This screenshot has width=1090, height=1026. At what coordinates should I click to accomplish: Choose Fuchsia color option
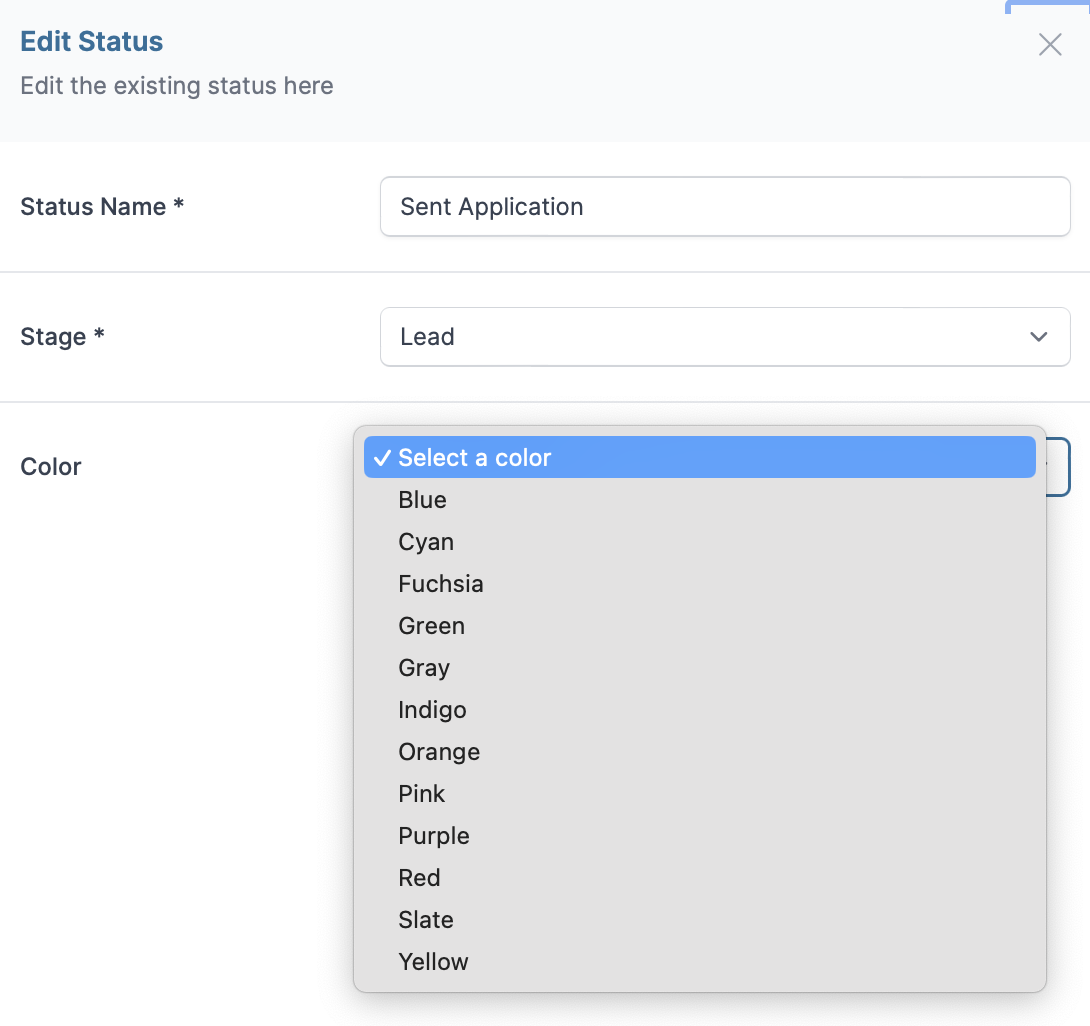click(x=441, y=584)
